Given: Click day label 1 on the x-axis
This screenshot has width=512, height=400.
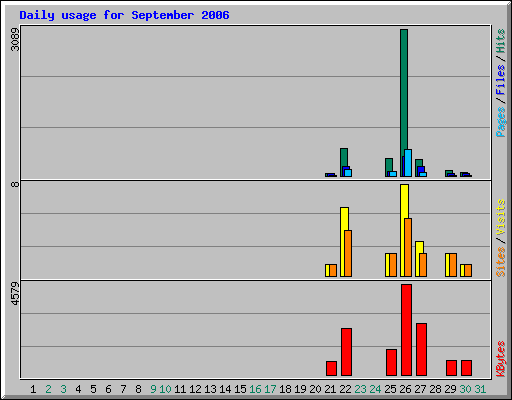Looking at the screenshot, I should tap(33, 389).
